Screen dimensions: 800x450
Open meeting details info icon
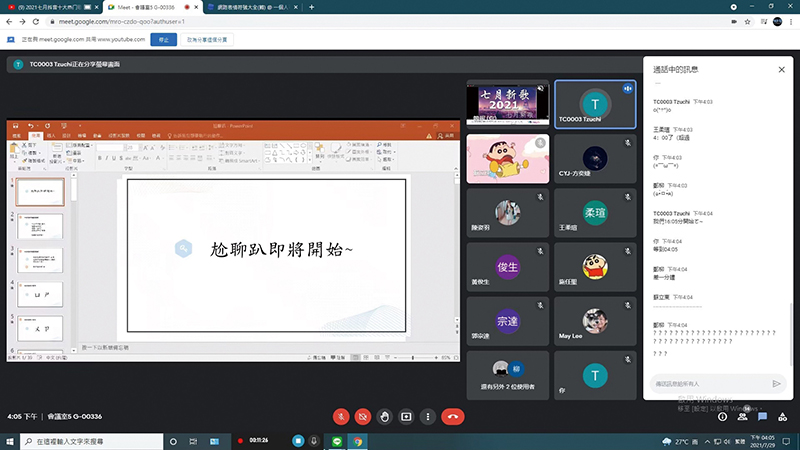point(722,417)
